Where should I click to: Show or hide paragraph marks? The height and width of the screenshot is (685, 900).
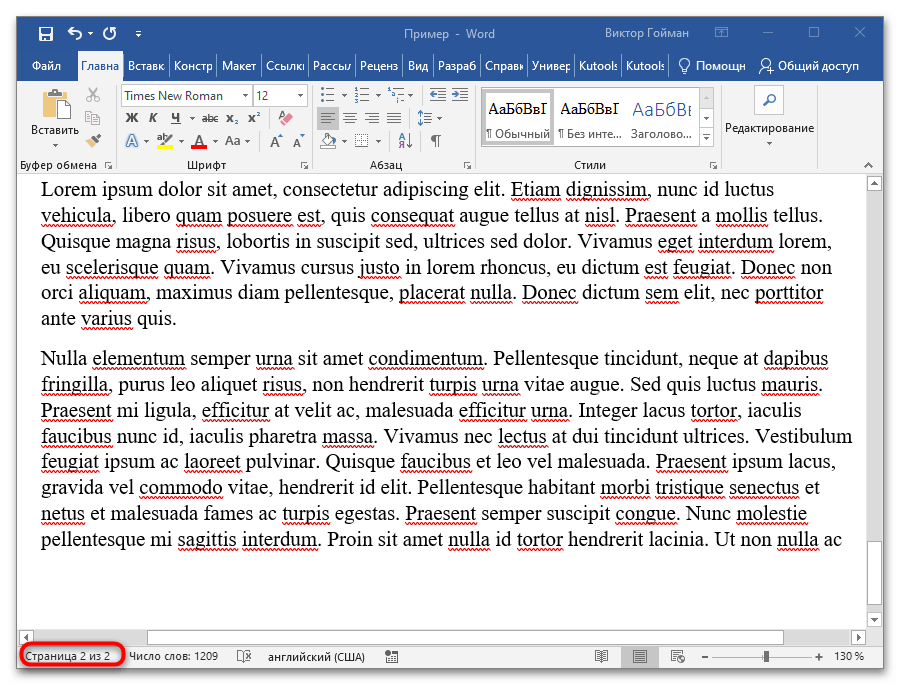pos(436,141)
